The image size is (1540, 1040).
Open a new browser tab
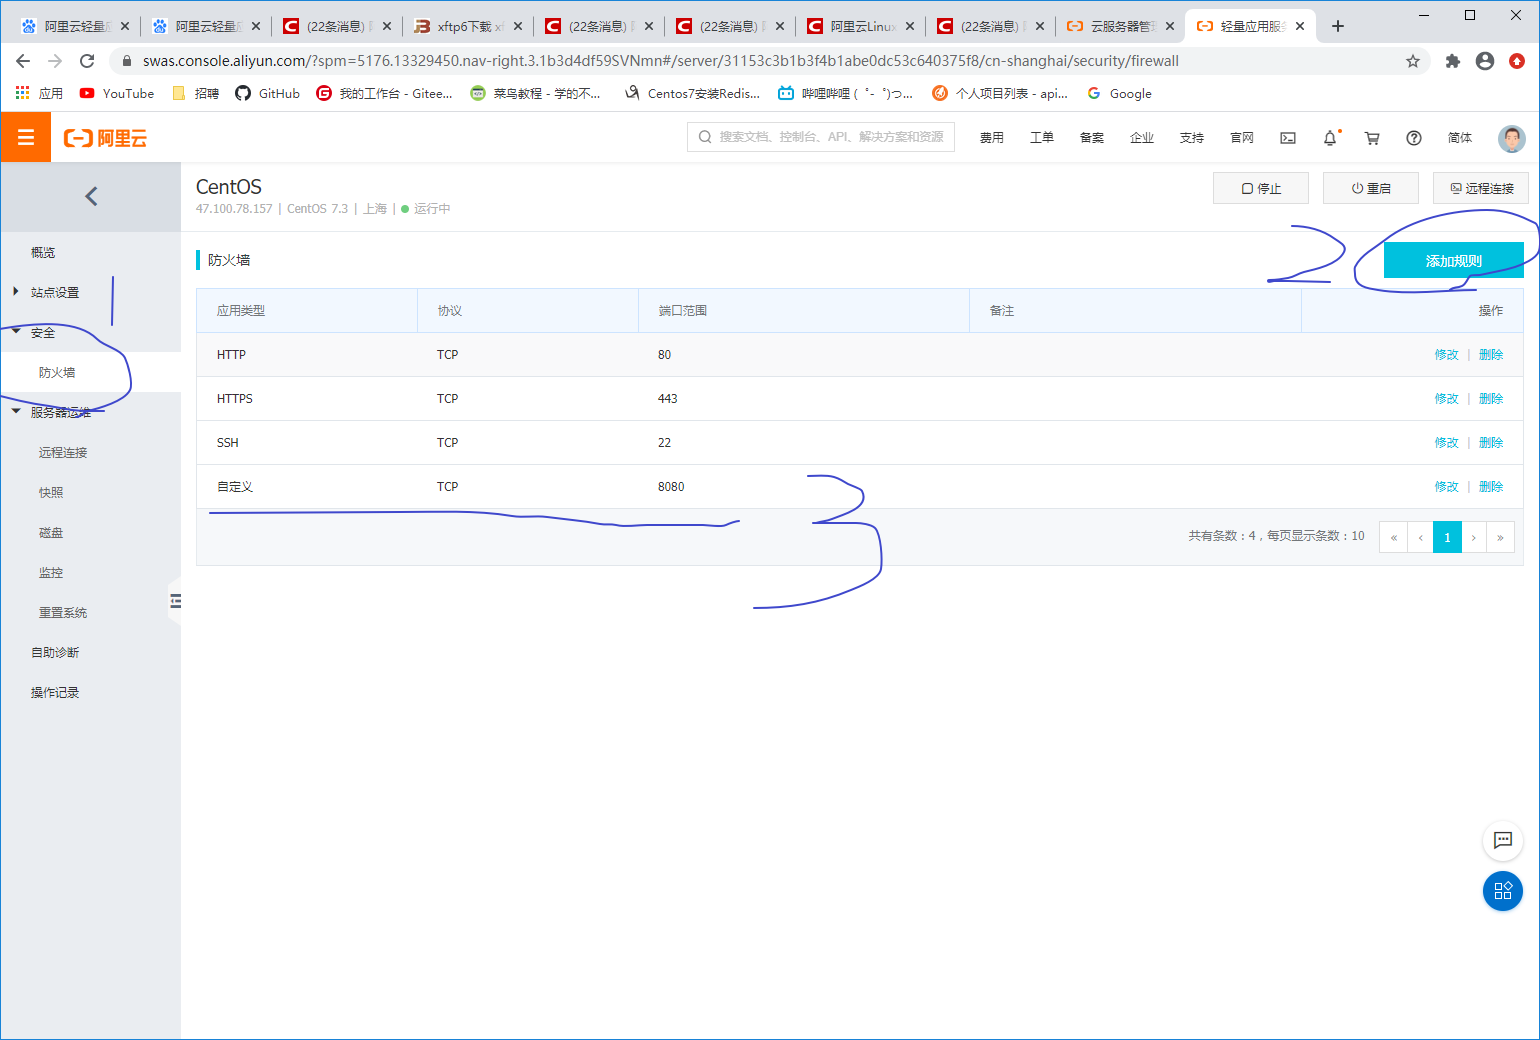(1338, 26)
